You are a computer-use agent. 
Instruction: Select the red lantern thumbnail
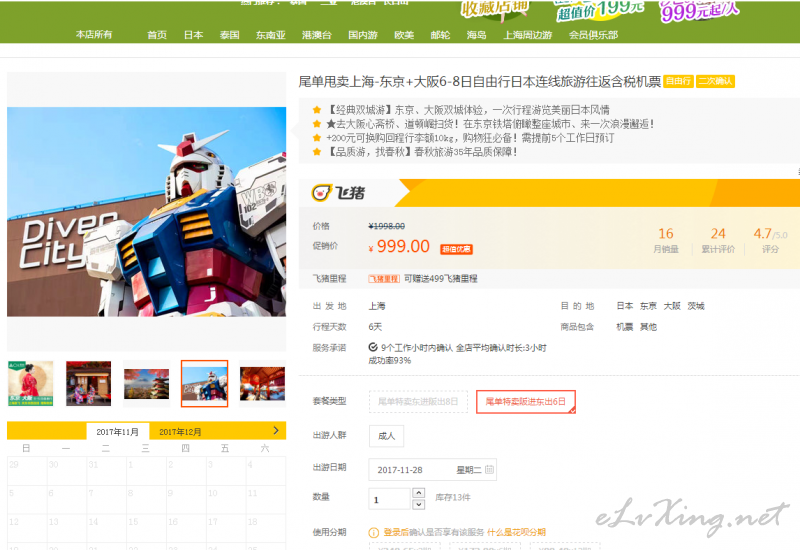click(262, 384)
